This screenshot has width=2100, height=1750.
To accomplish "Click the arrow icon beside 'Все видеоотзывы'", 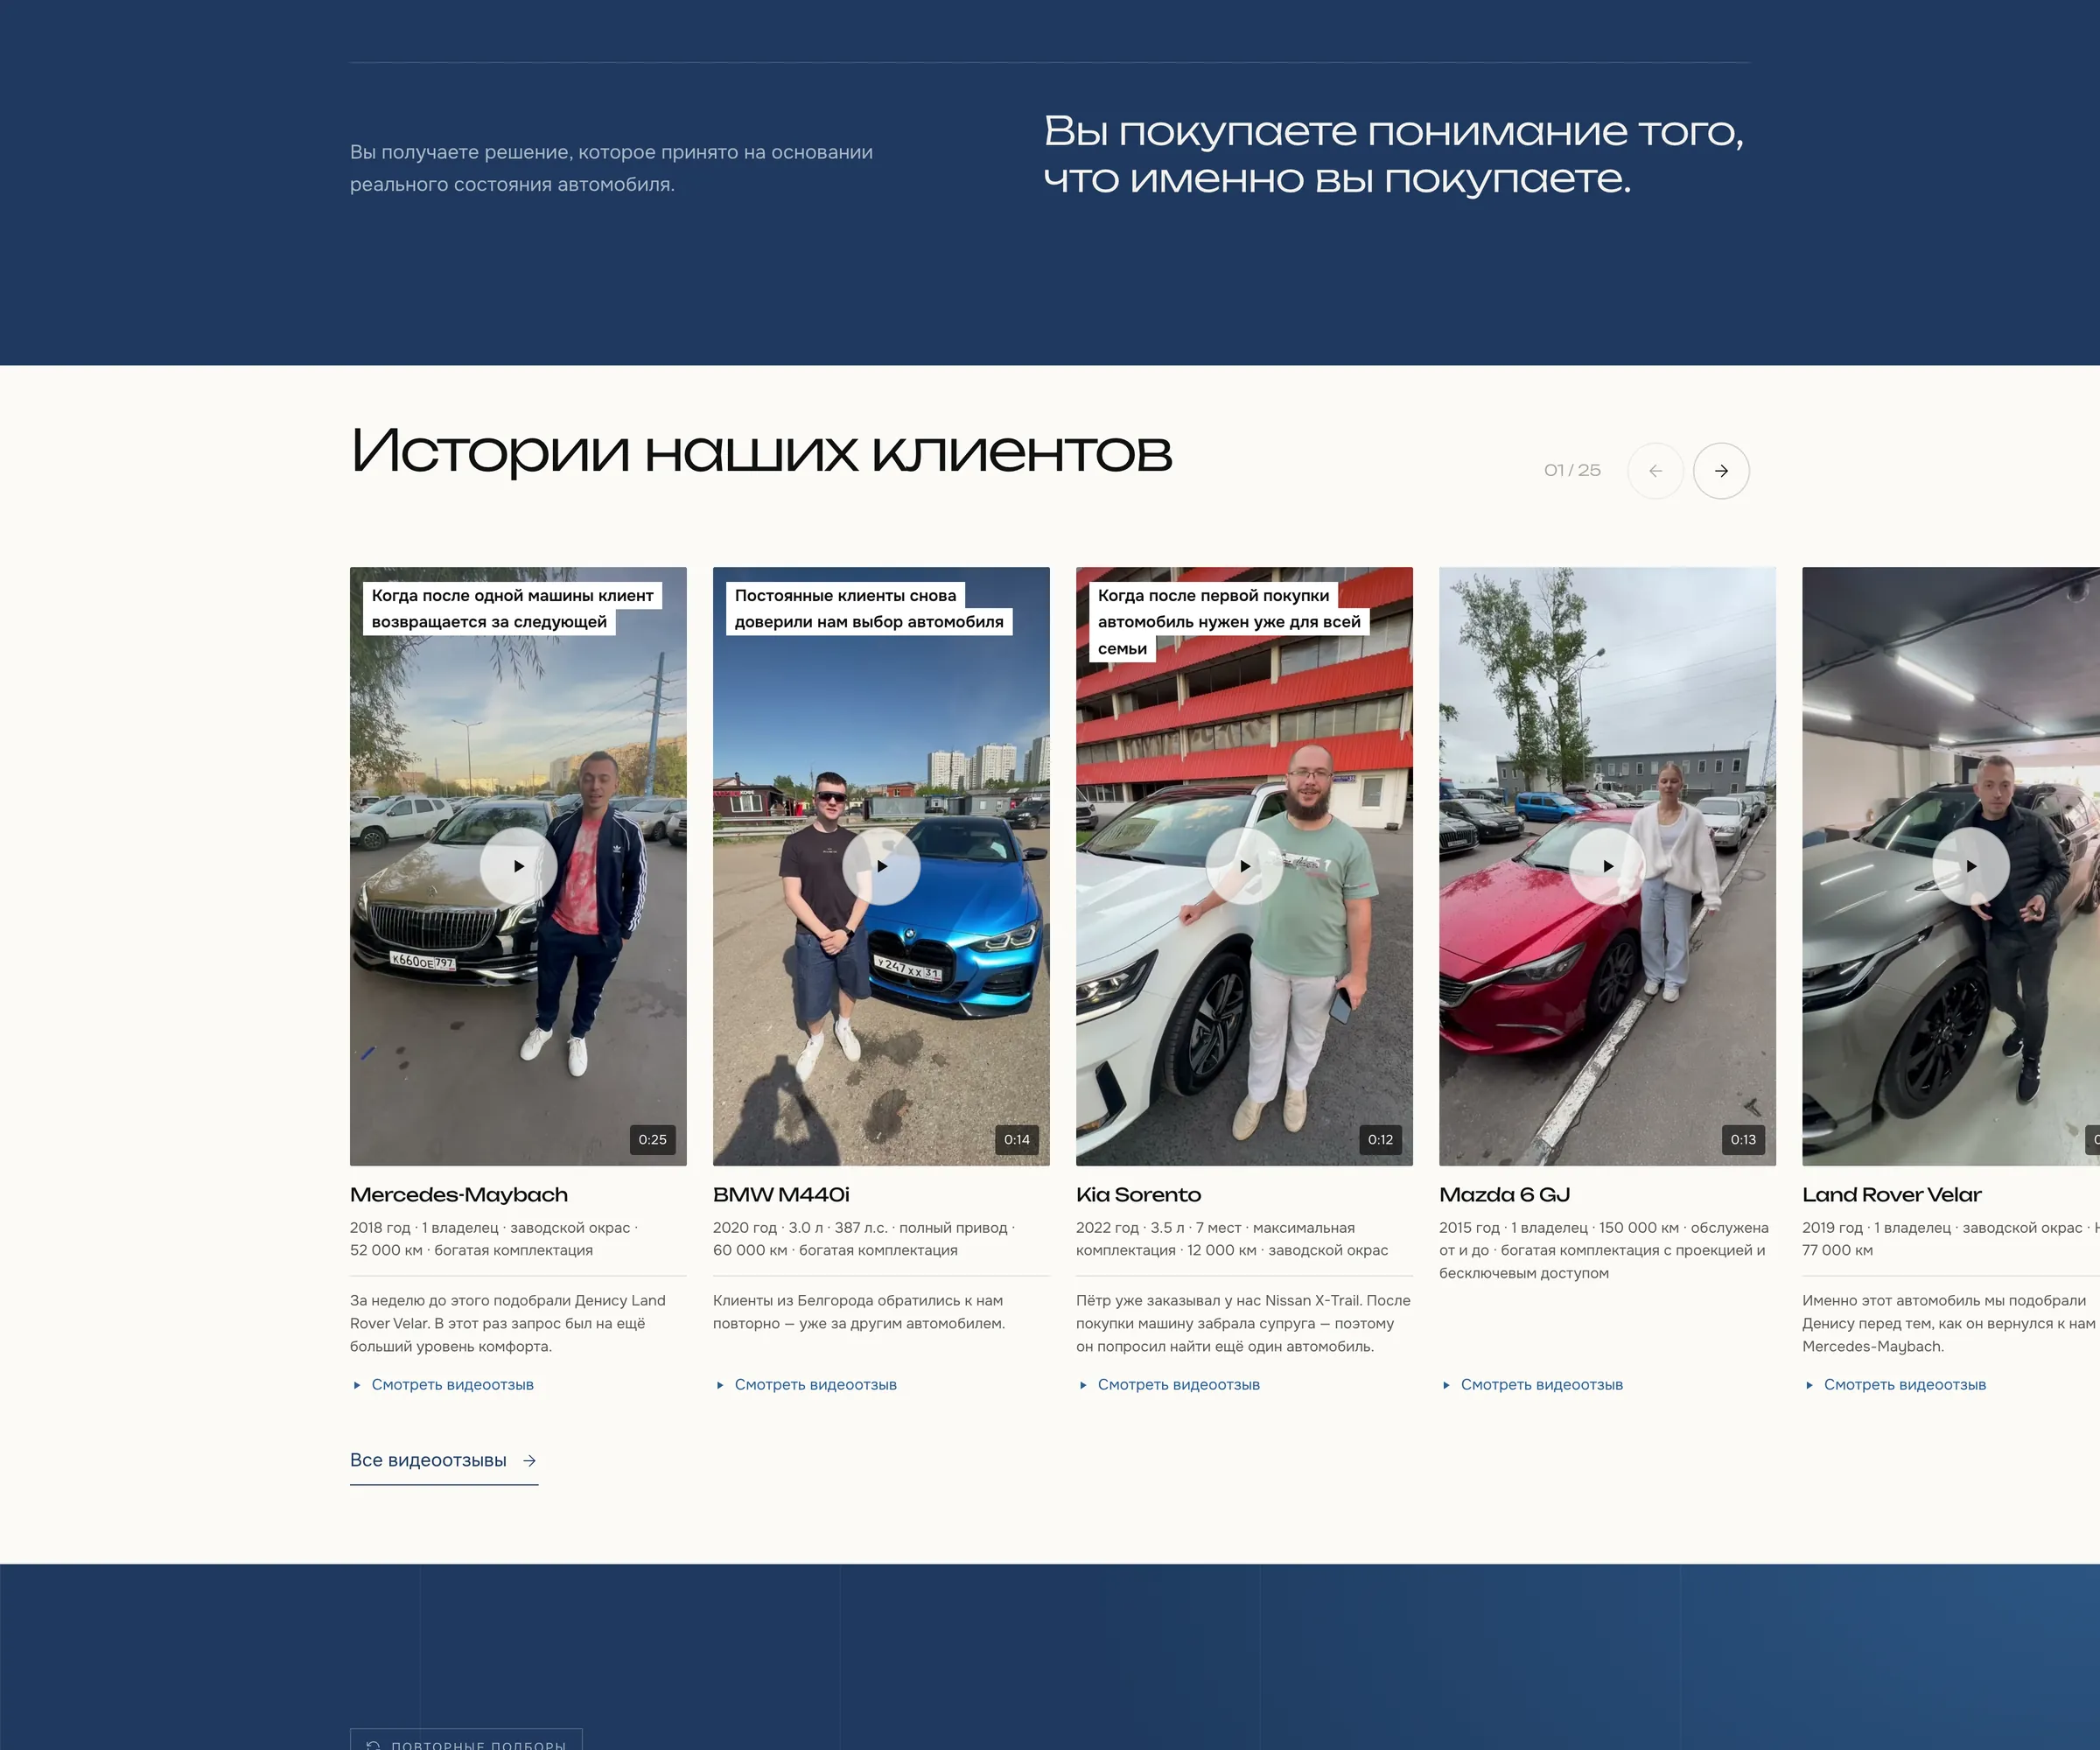I will 529,1461.
